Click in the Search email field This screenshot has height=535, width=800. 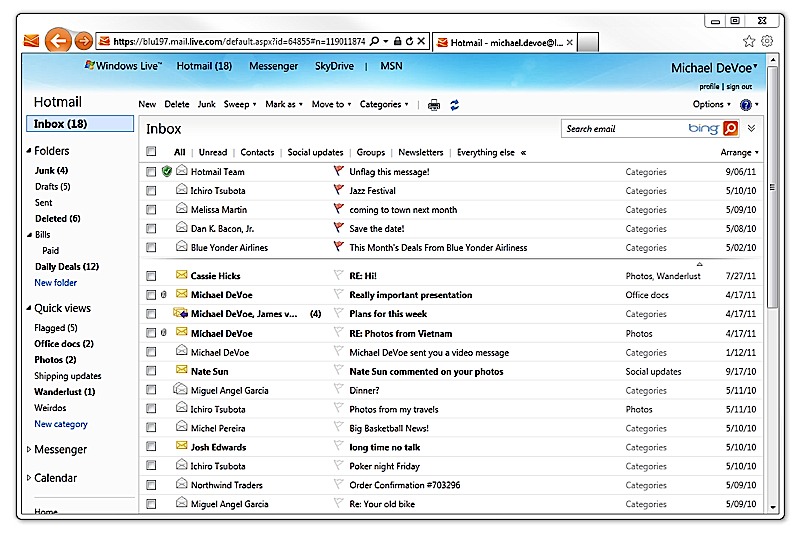tap(623, 129)
